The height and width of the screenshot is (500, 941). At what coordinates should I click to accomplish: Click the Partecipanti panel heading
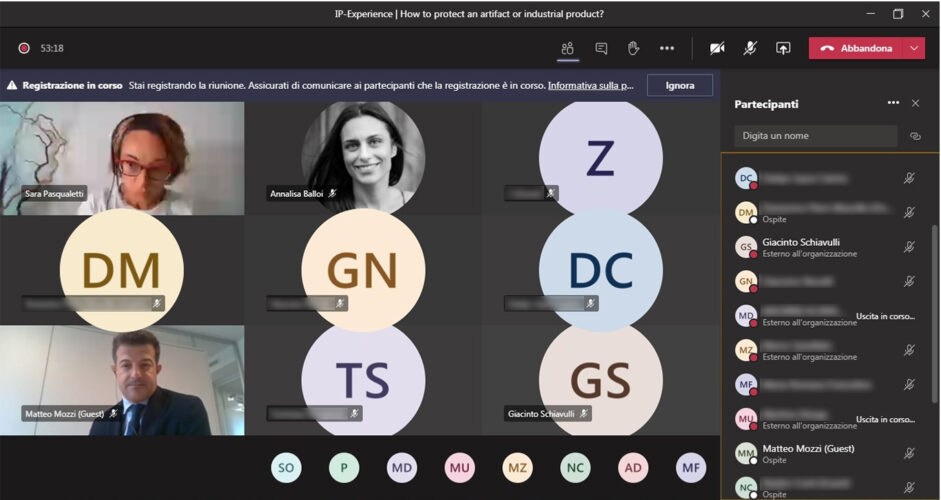(x=766, y=104)
